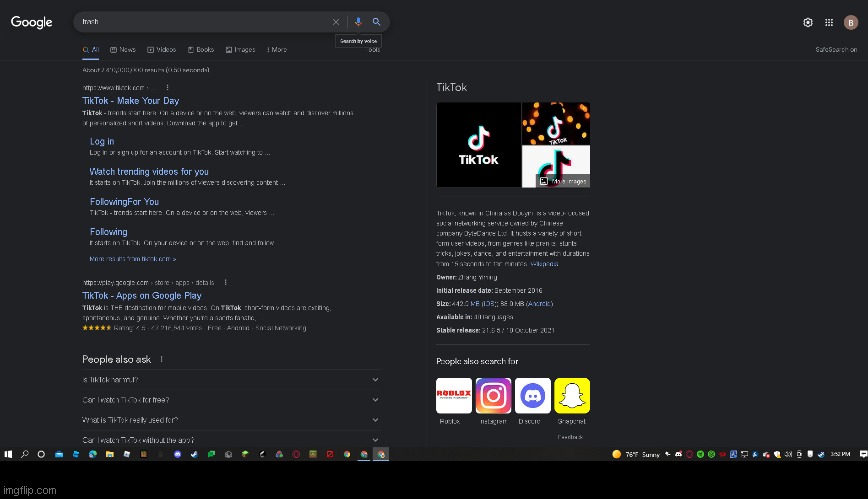Open Google quick settings gear
868x499 pixels.
point(808,22)
